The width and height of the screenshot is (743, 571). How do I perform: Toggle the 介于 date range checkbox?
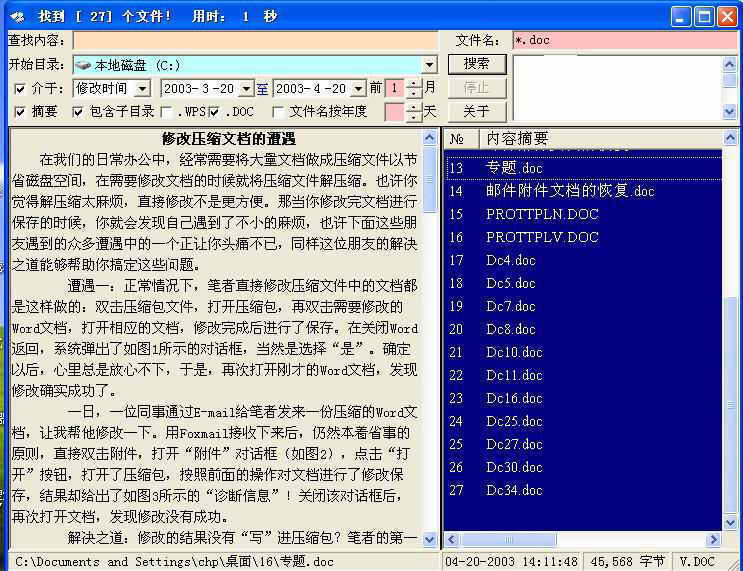(x=20, y=89)
